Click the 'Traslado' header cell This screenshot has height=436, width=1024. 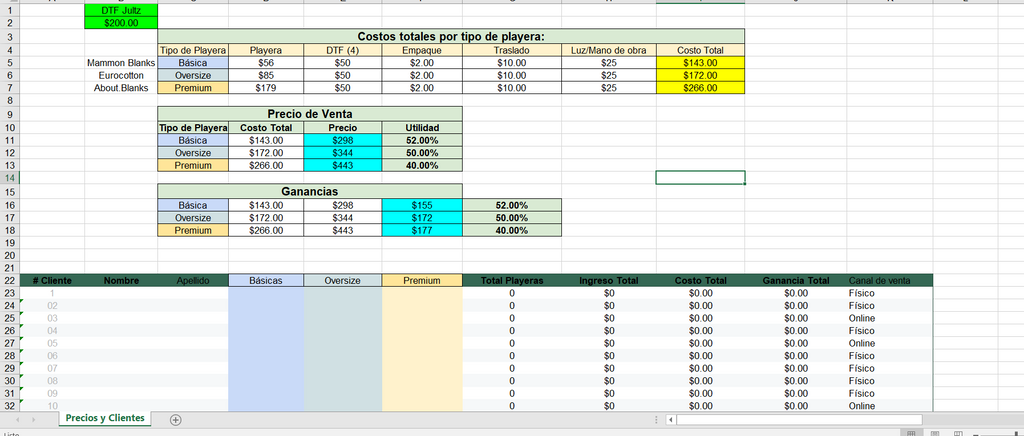click(x=511, y=50)
